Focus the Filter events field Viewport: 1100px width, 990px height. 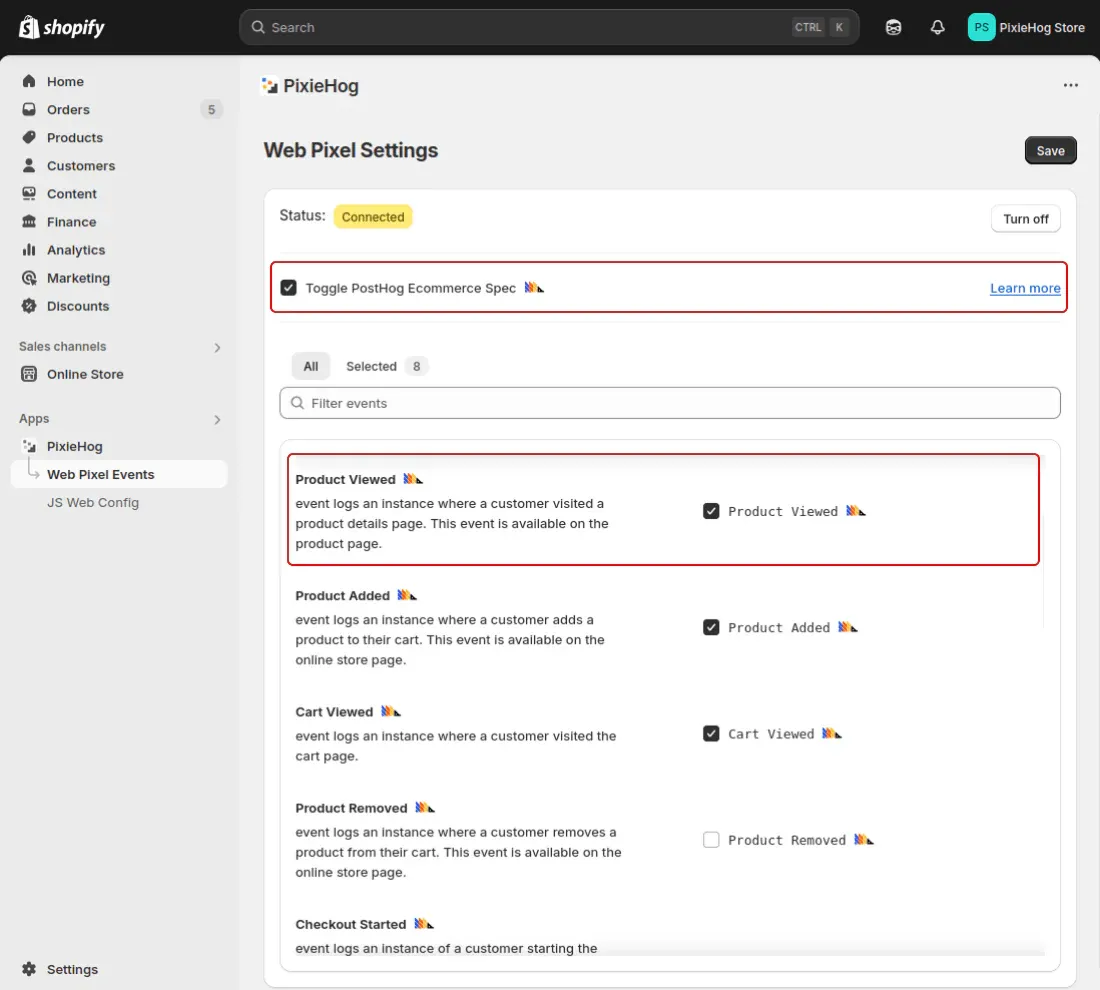(x=669, y=403)
